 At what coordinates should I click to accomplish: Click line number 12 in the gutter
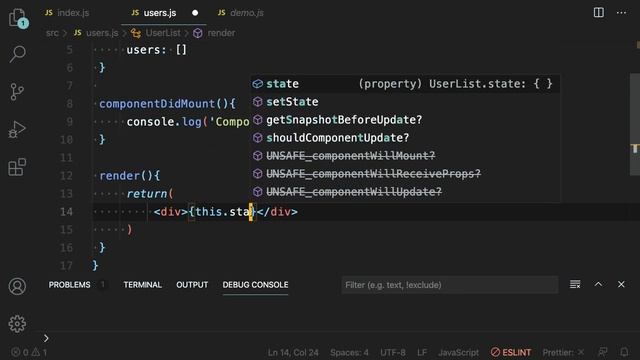tap(66, 176)
